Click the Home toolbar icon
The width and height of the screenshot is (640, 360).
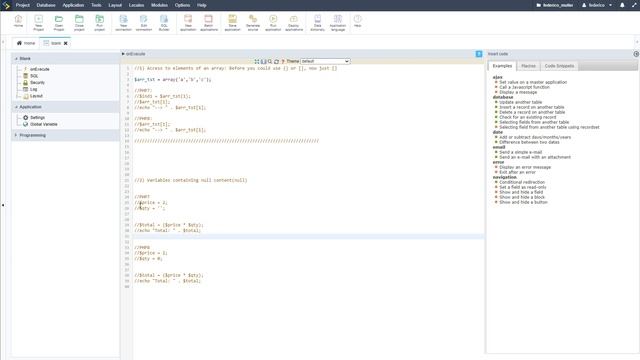[18, 21]
